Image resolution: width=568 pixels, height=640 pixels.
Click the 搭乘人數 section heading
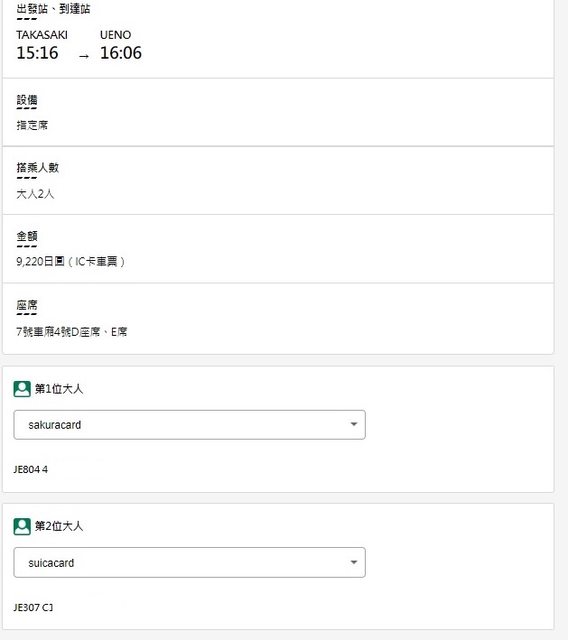[38, 167]
